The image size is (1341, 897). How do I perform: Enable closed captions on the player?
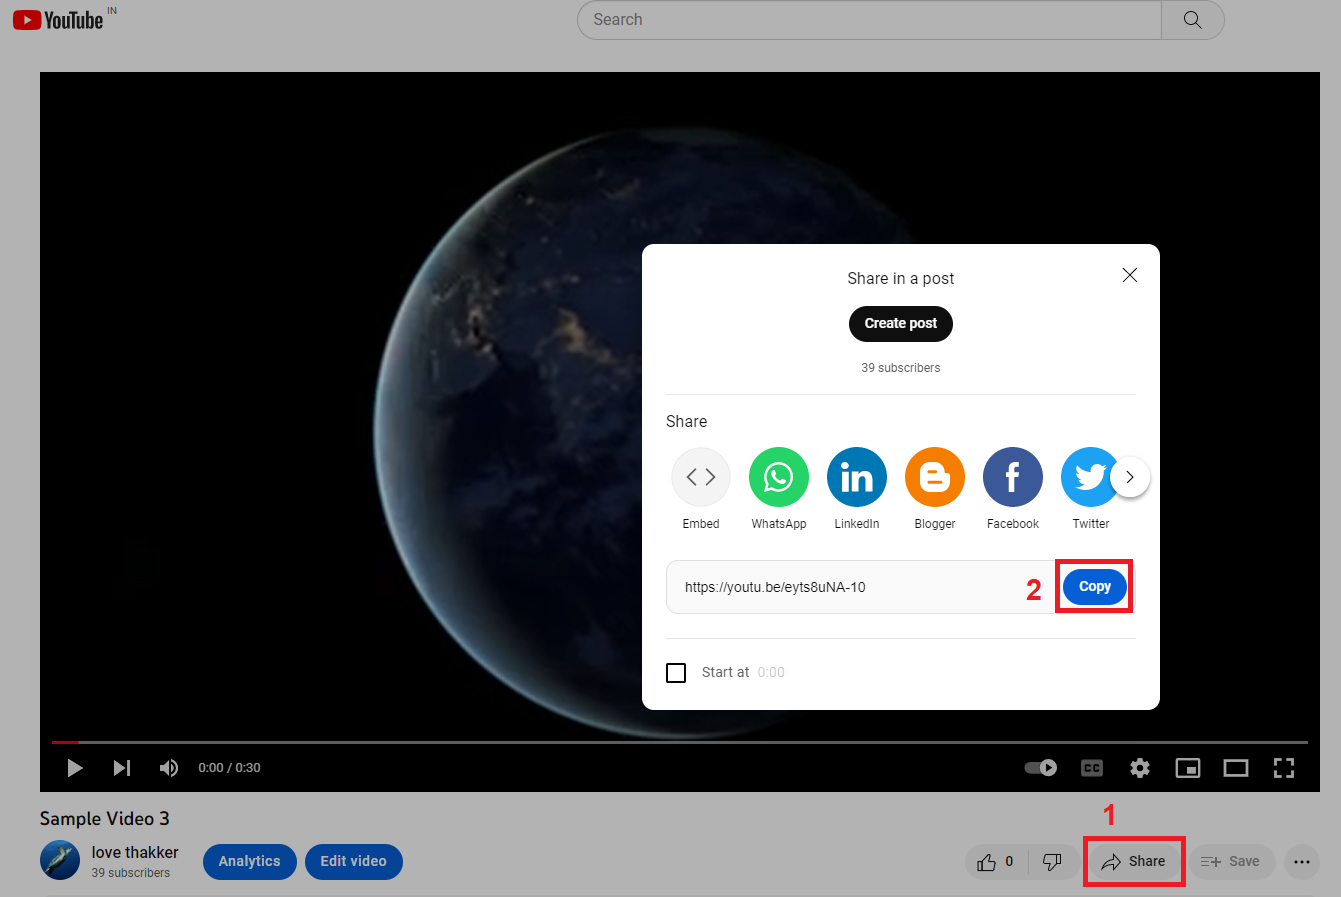tap(1091, 767)
